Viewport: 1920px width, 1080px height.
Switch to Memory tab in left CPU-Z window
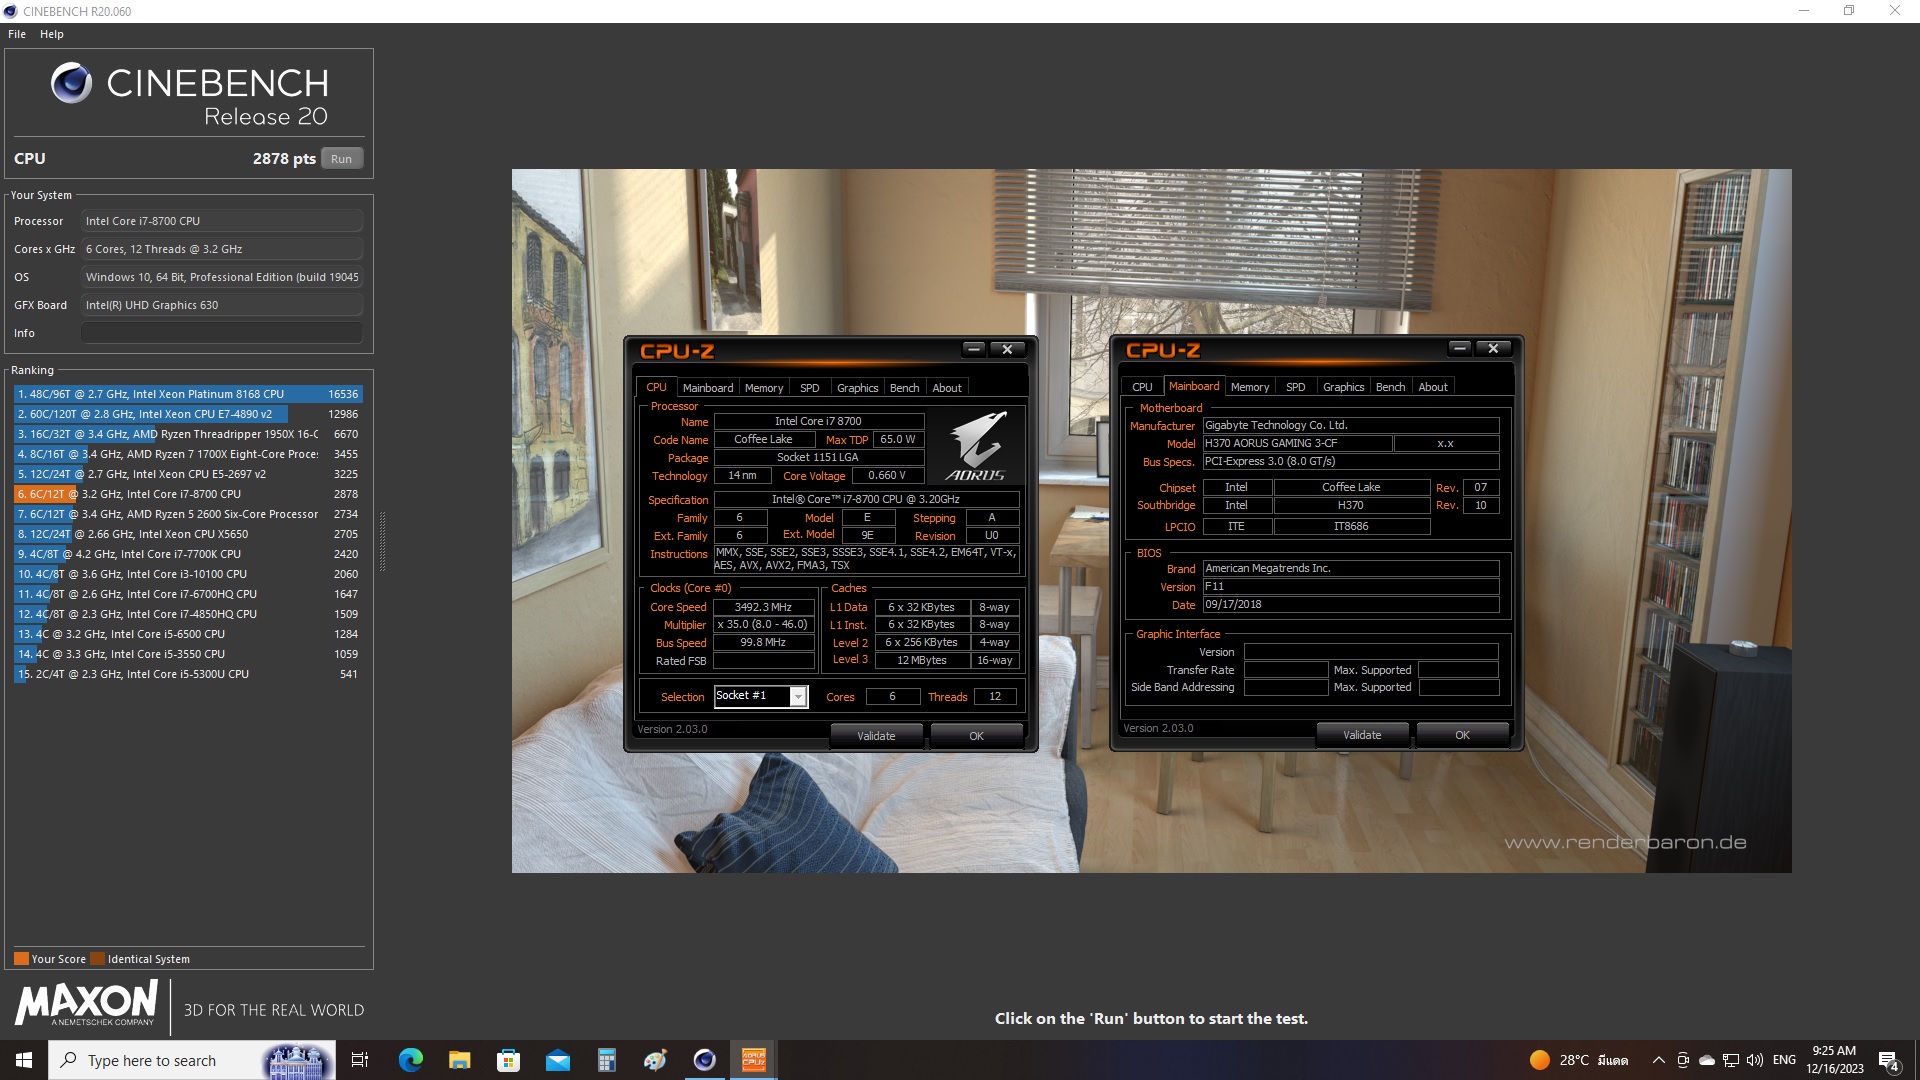(763, 388)
